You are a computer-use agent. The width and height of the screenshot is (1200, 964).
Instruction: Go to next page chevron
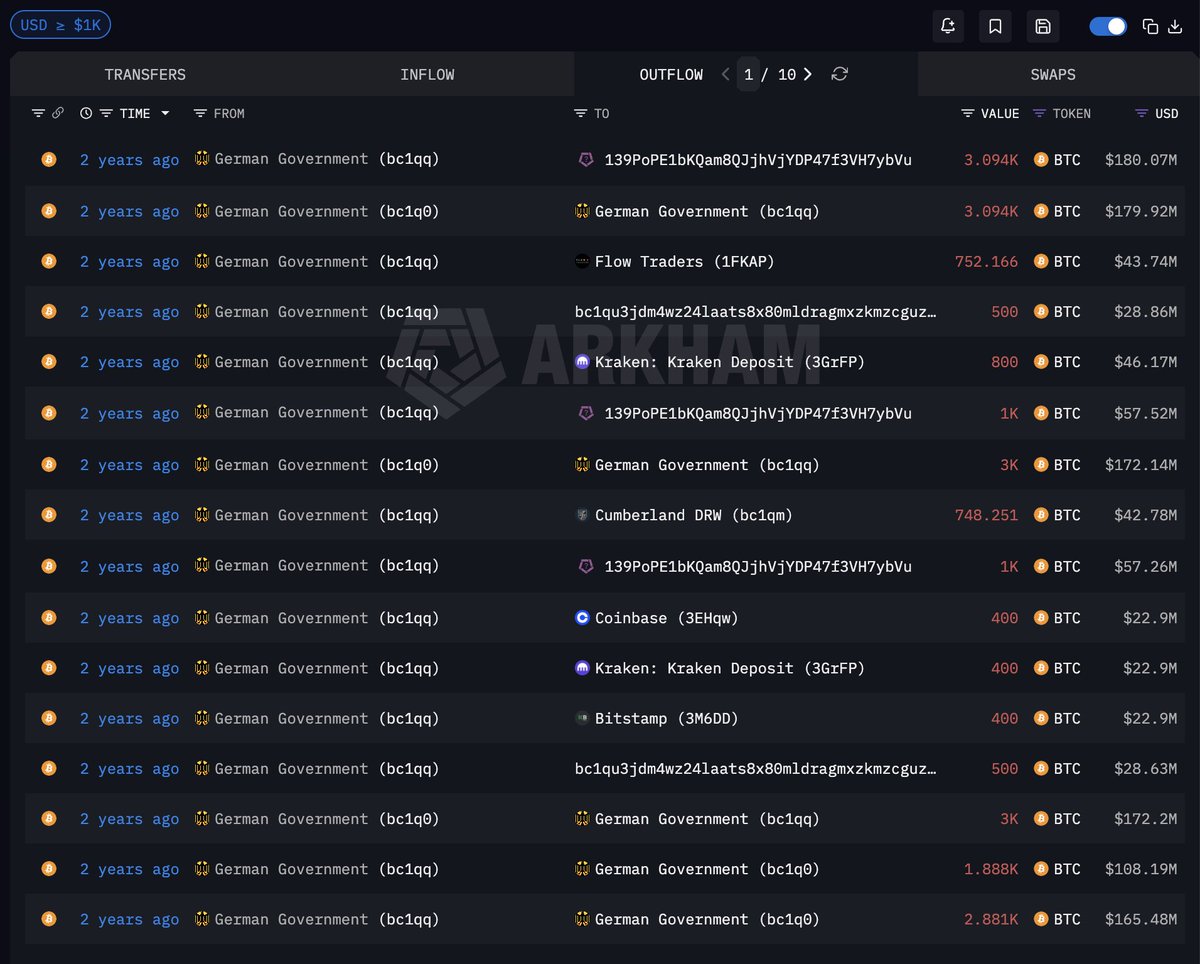(808, 74)
